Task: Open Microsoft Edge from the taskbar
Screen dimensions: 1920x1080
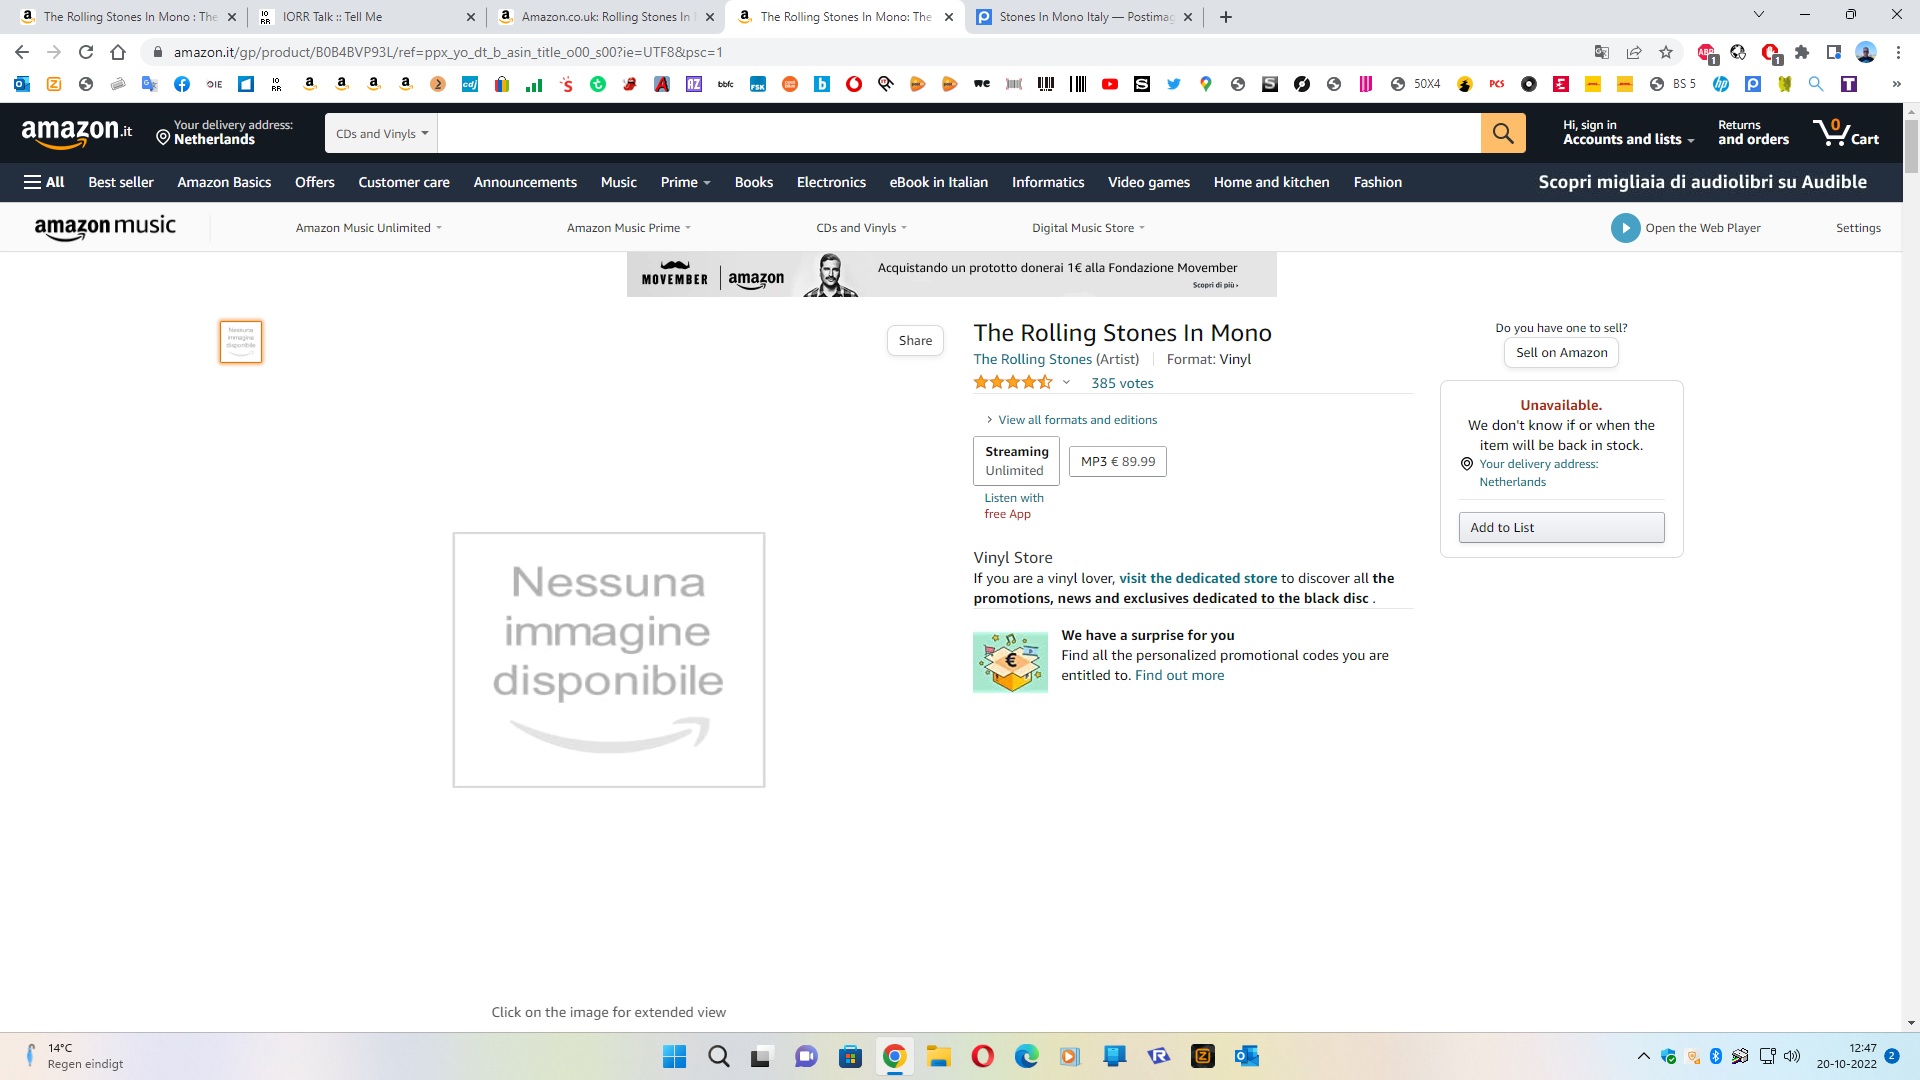Action: 1027,1056
